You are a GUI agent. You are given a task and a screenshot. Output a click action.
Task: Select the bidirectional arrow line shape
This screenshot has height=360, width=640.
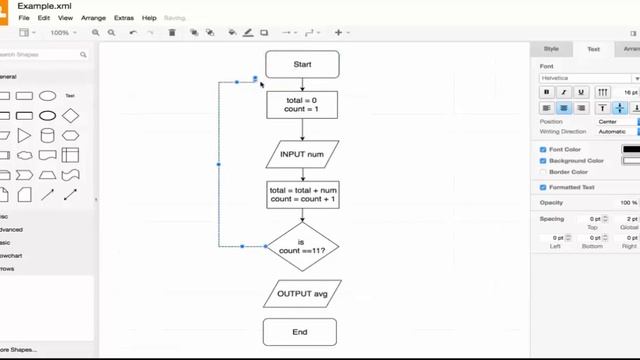(70, 195)
